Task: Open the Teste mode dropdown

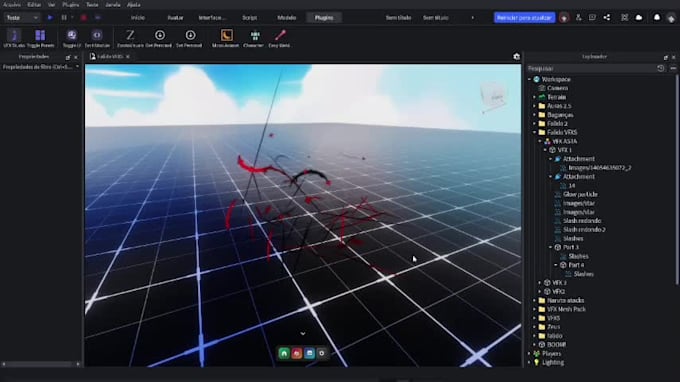Action: pos(22,18)
